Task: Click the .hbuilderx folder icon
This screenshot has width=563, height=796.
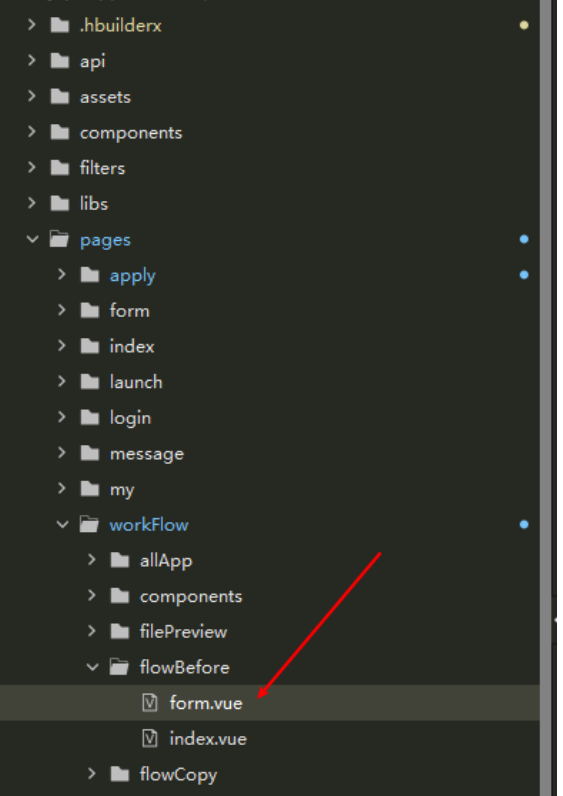Action: tap(60, 25)
